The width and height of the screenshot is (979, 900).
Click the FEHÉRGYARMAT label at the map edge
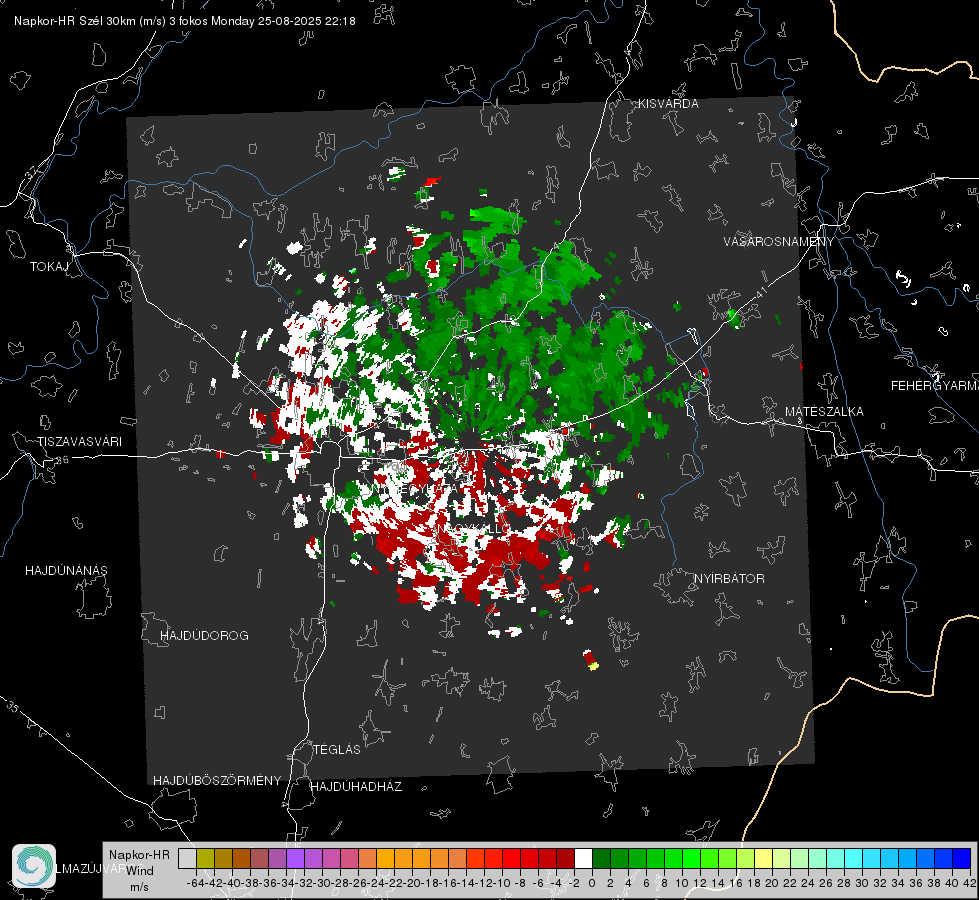pos(935,386)
